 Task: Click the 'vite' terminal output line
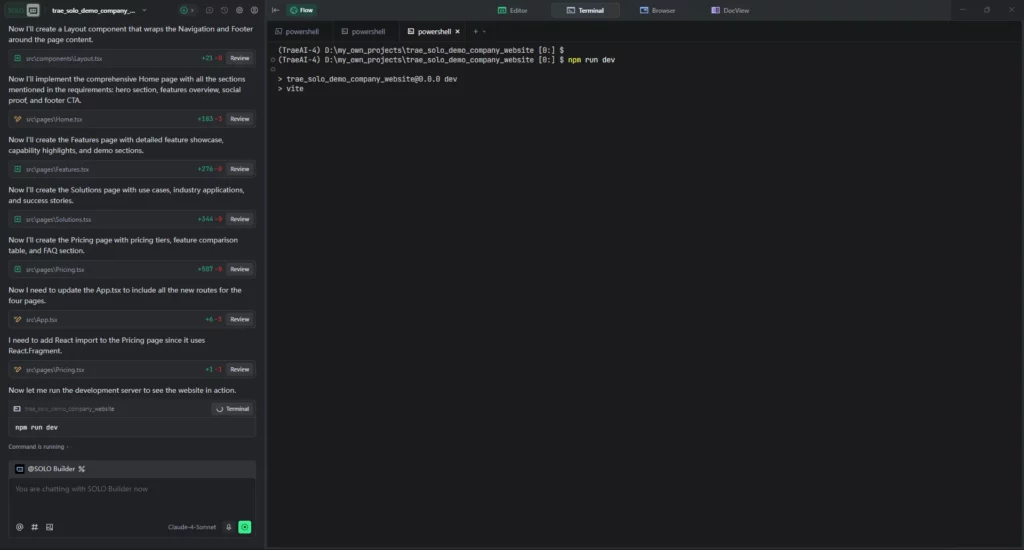click(x=291, y=89)
